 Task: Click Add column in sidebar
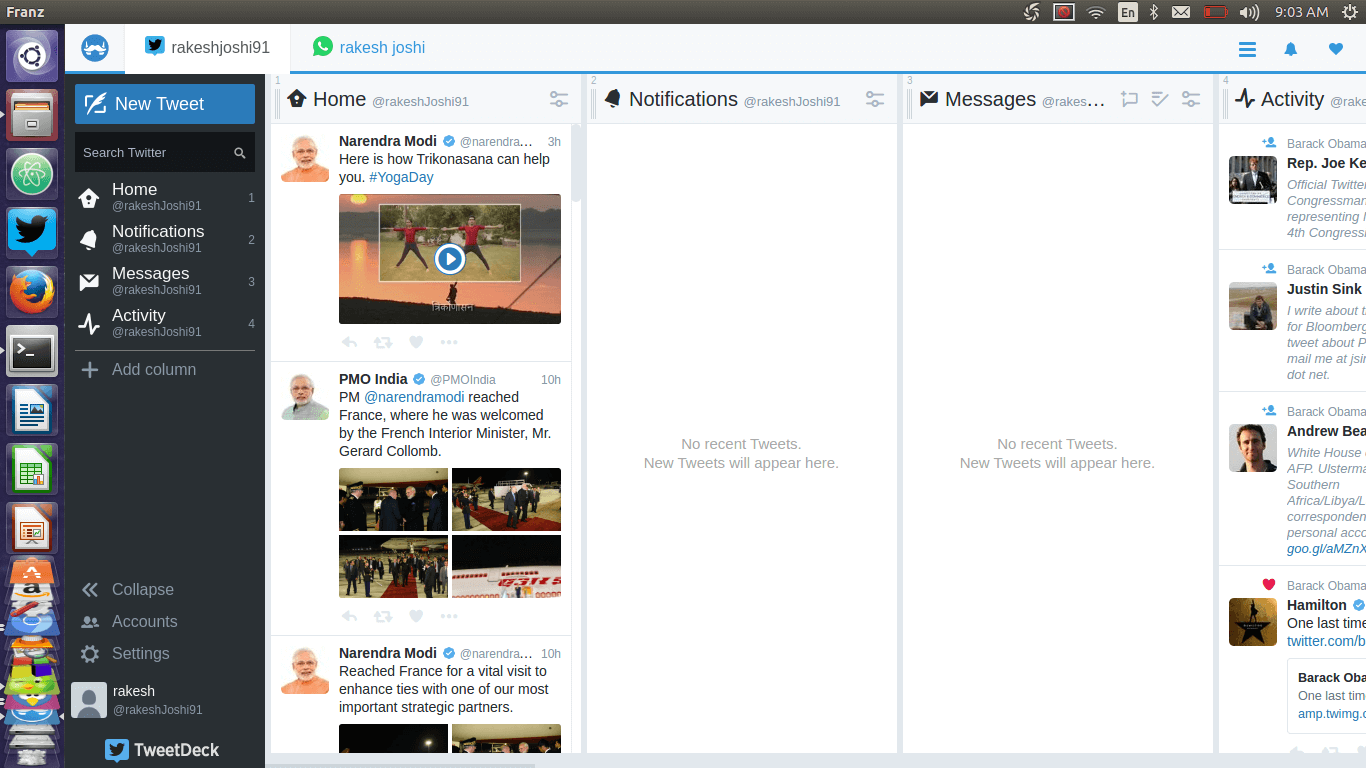(139, 369)
